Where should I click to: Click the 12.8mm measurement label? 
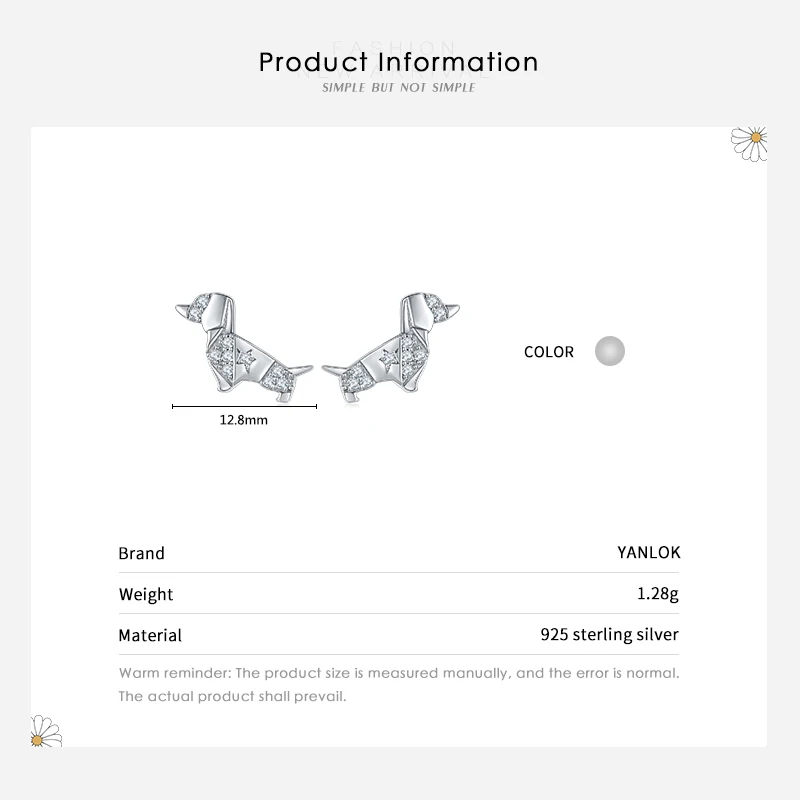244,421
